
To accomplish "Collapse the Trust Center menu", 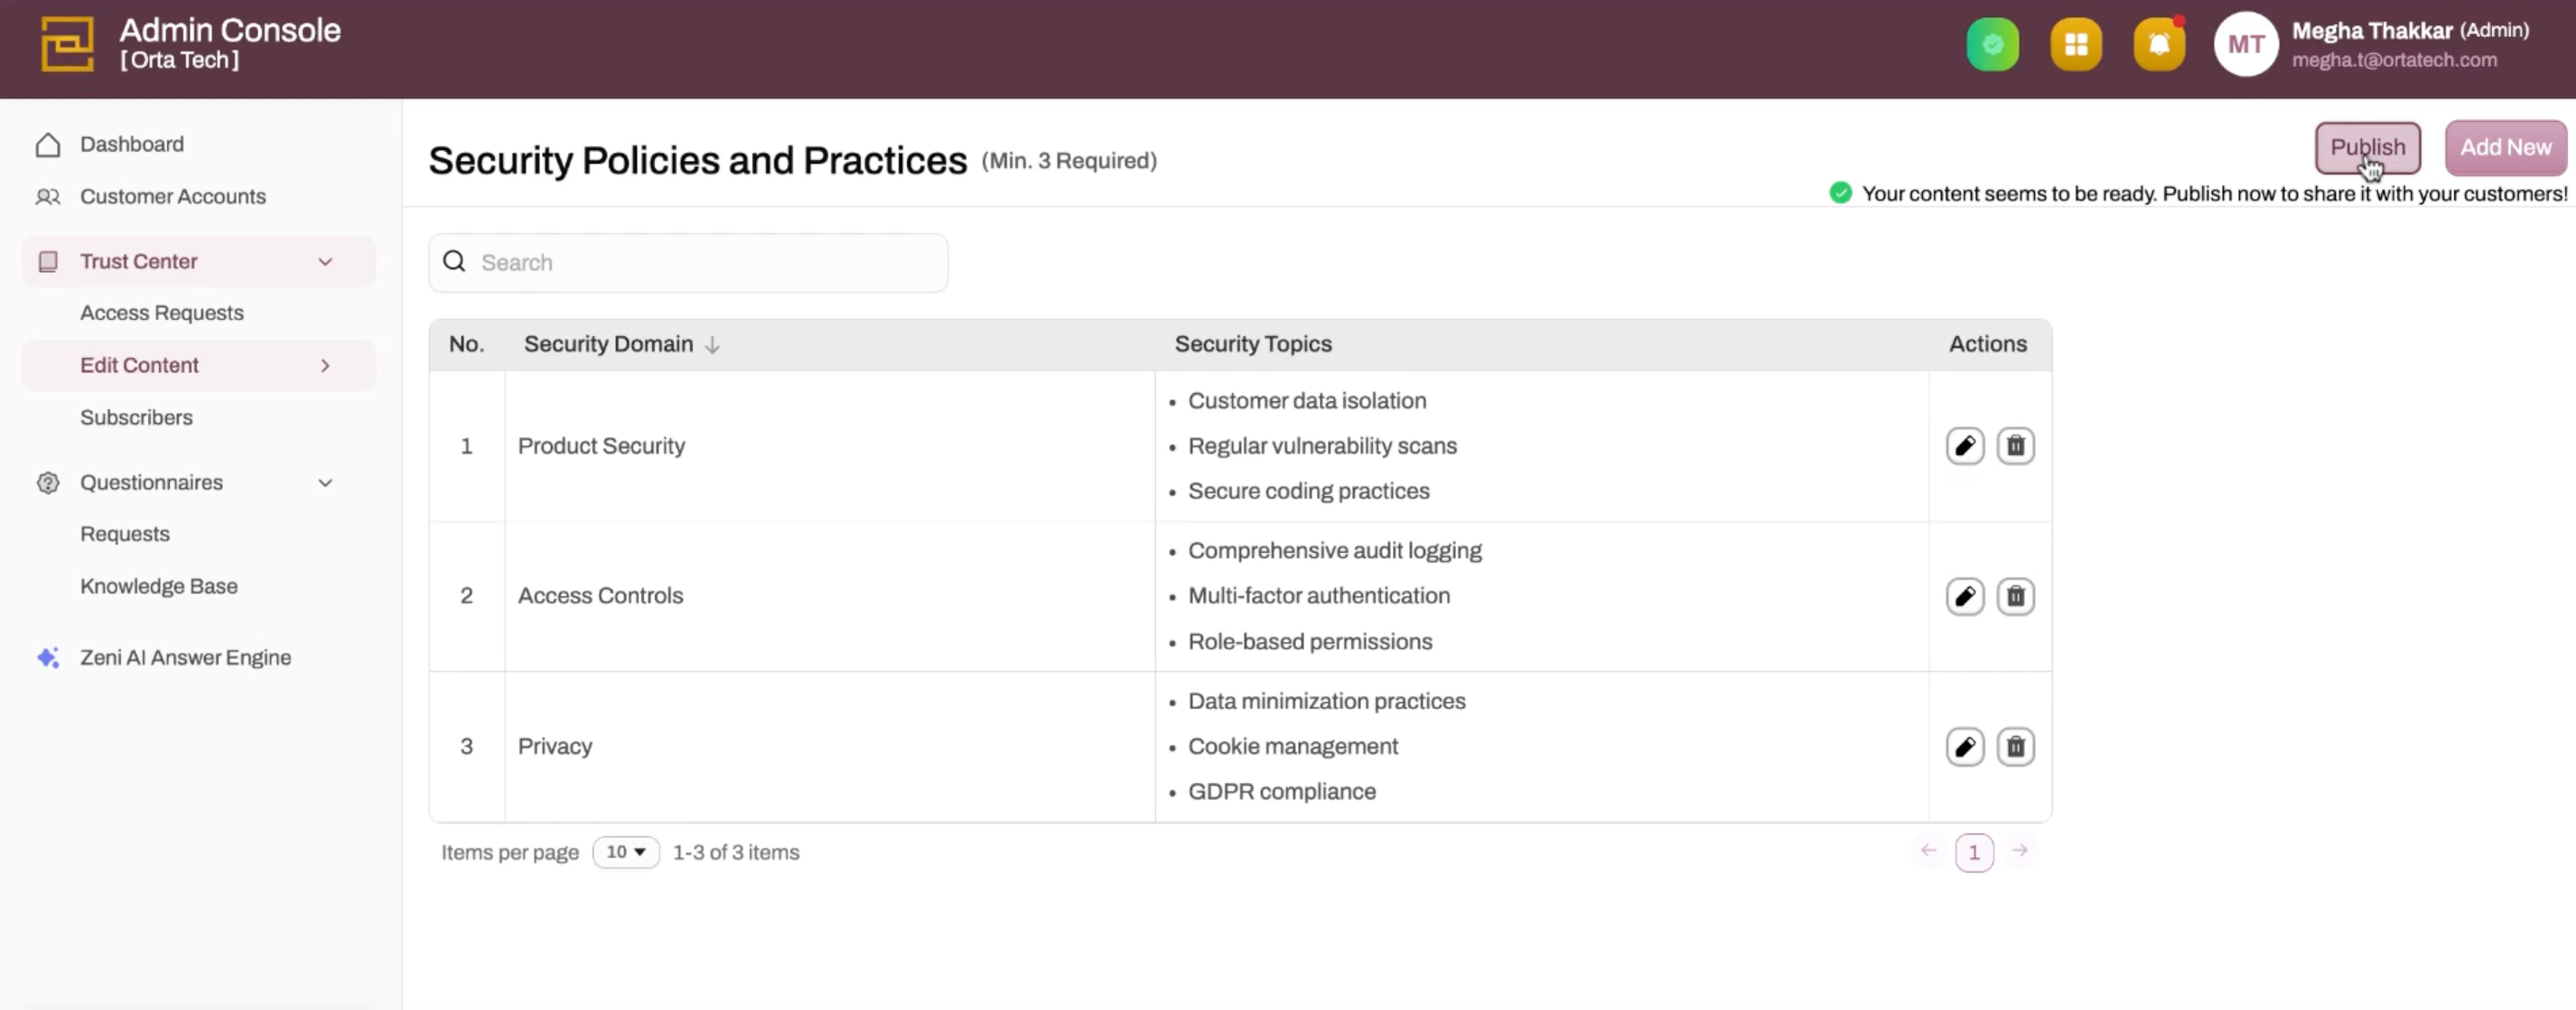I will 325,262.
